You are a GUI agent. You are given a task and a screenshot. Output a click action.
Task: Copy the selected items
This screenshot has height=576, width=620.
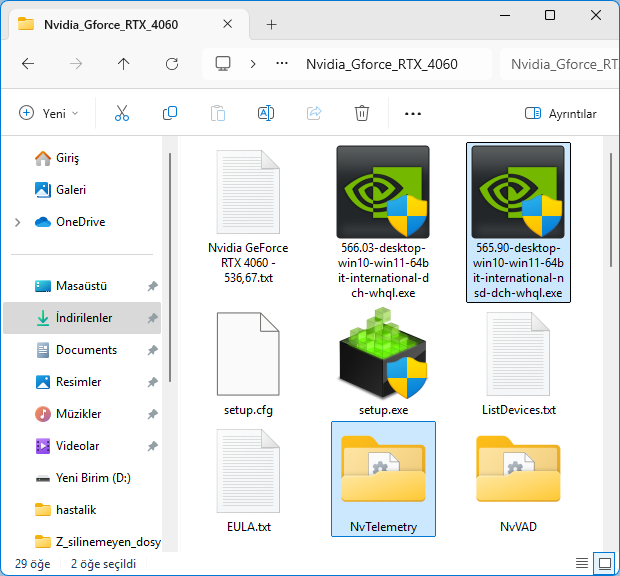point(170,113)
